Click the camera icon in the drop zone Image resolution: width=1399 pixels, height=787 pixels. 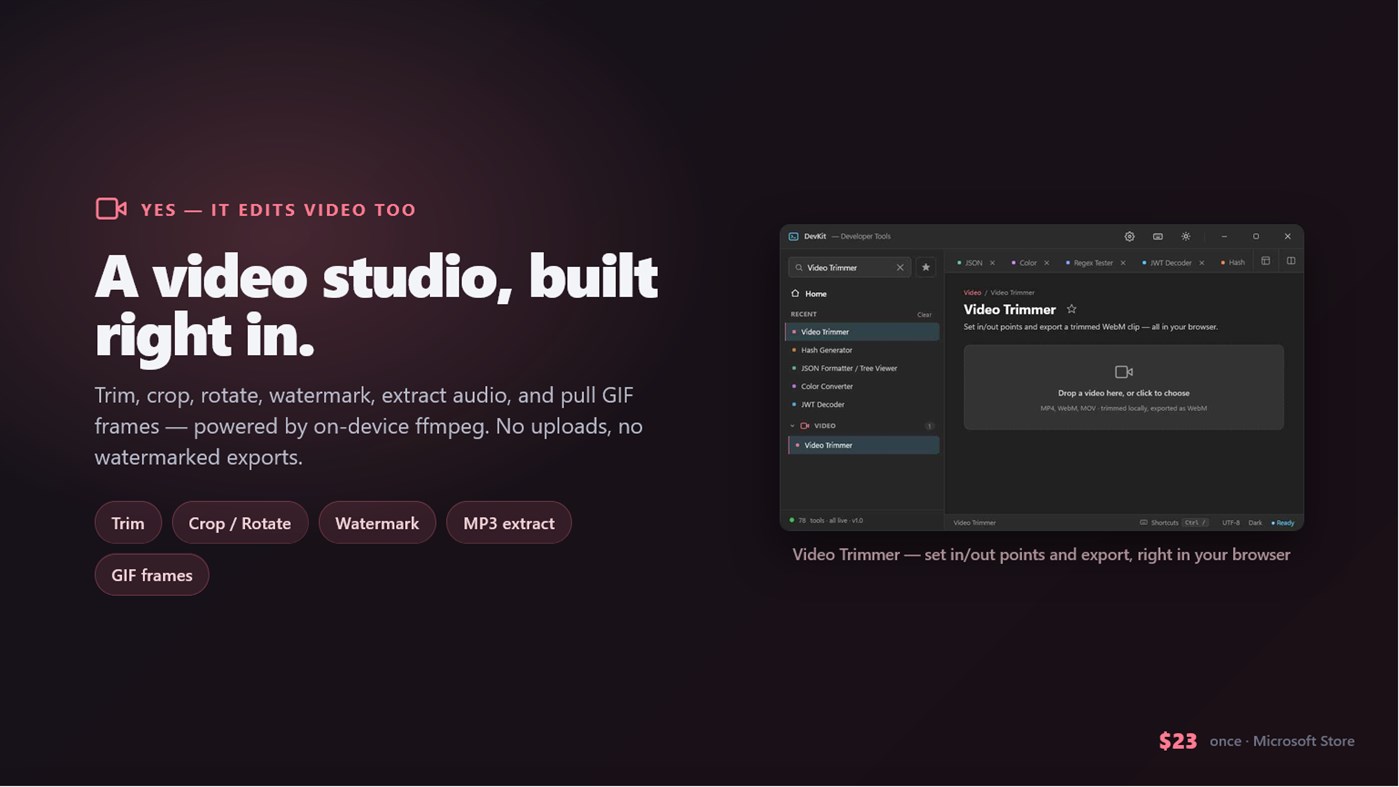1124,372
